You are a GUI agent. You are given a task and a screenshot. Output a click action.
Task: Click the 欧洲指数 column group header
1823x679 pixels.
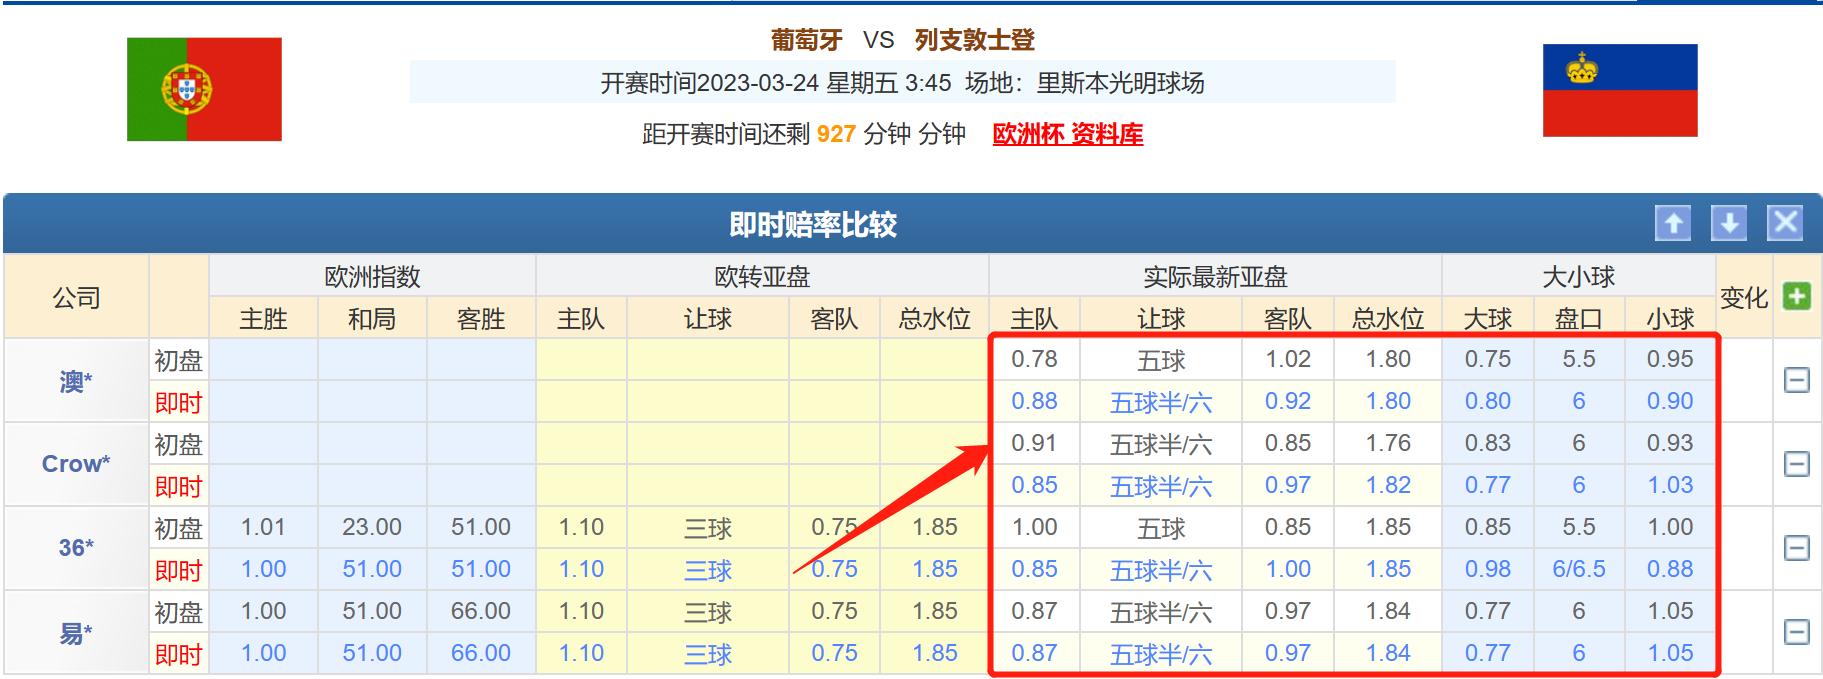pyautogui.click(x=372, y=277)
